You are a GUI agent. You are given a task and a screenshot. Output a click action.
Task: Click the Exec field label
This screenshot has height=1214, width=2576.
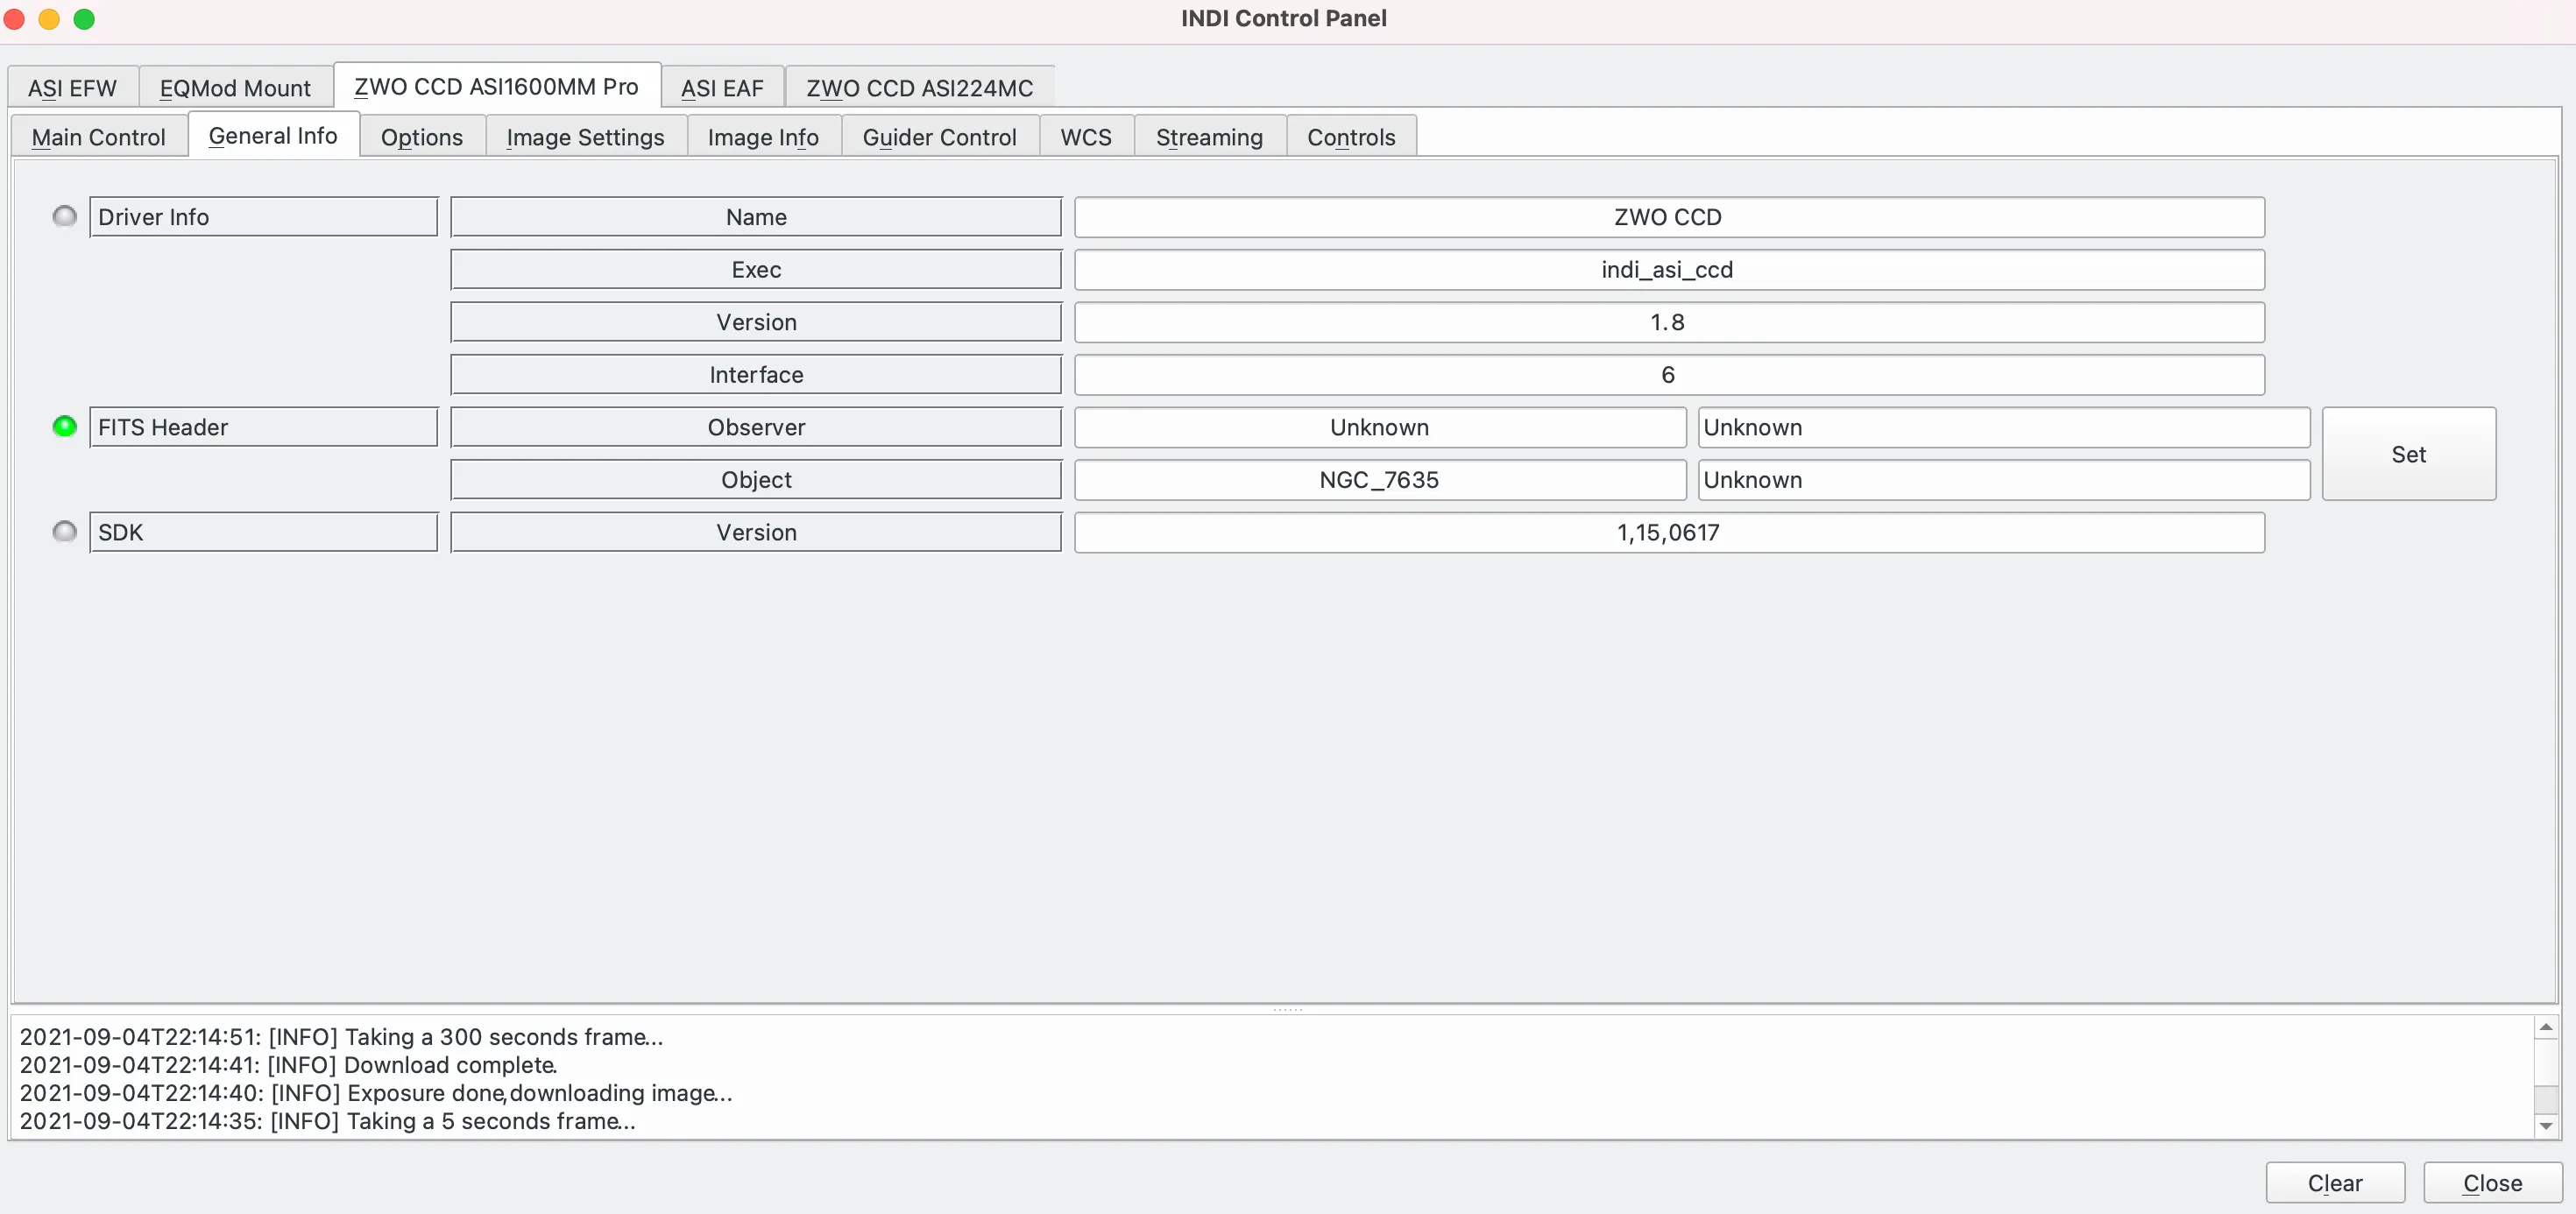coord(756,270)
